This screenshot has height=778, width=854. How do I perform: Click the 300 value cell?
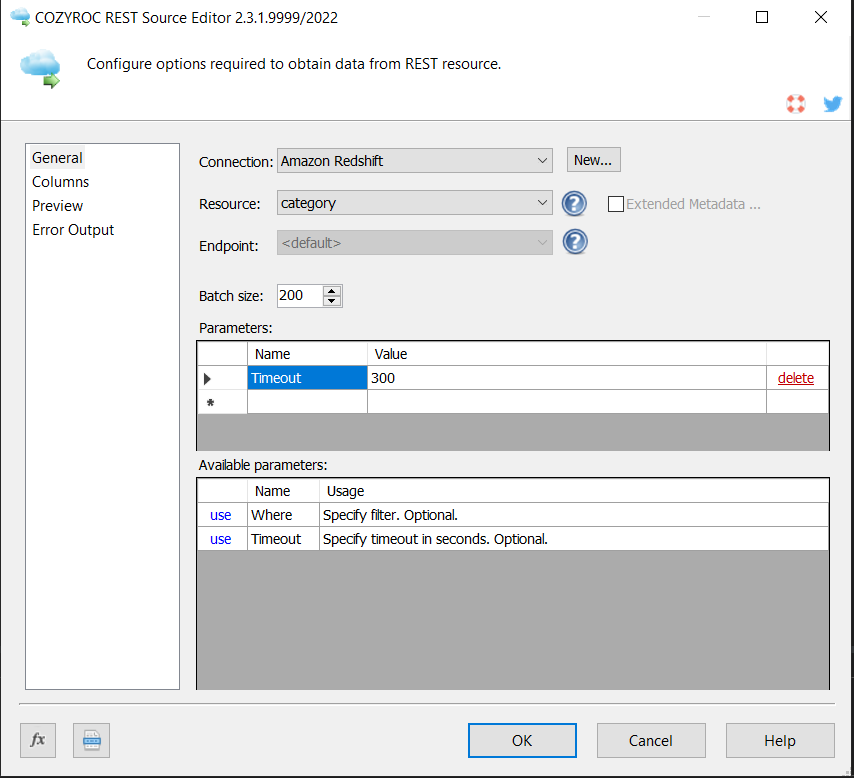[567, 378]
